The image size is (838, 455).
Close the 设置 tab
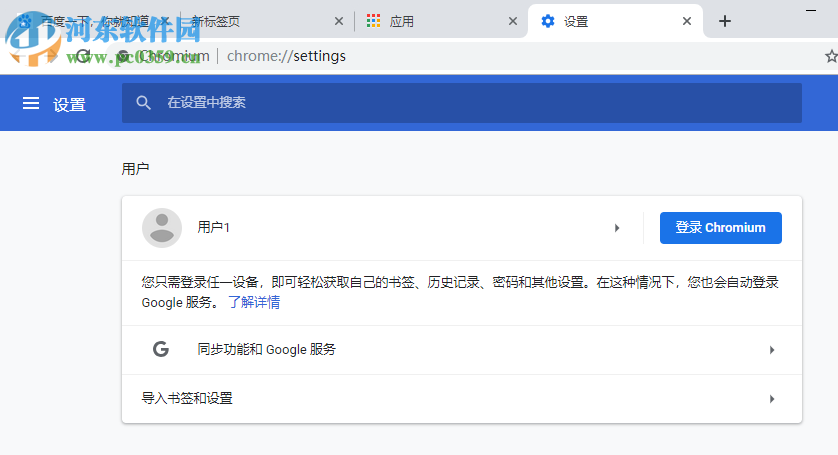(687, 21)
